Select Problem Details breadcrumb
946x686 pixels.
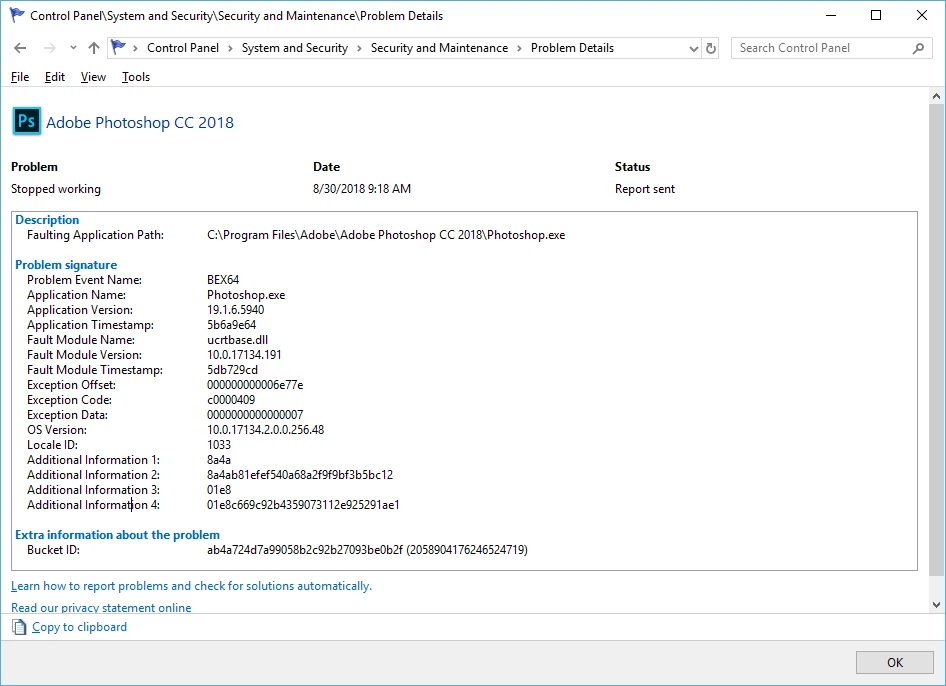572,48
